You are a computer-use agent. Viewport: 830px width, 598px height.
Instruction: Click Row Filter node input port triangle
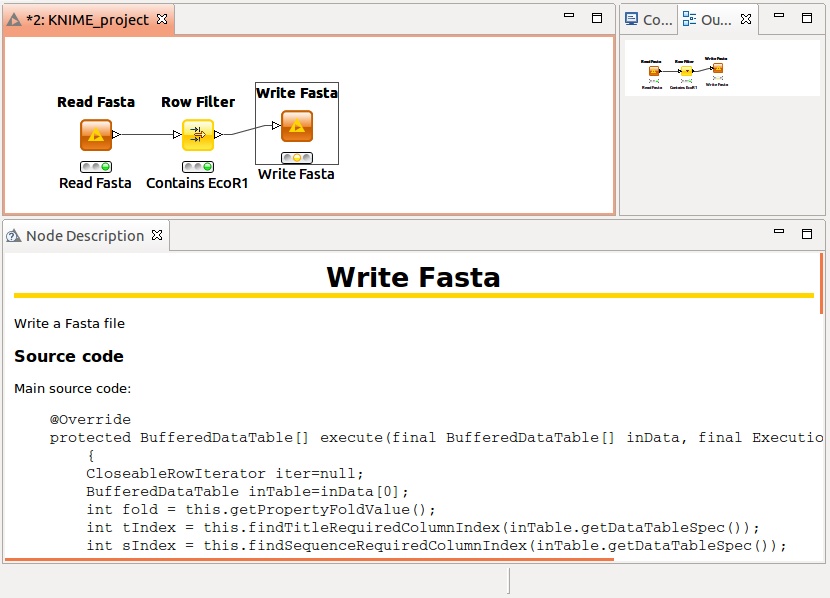(177, 134)
